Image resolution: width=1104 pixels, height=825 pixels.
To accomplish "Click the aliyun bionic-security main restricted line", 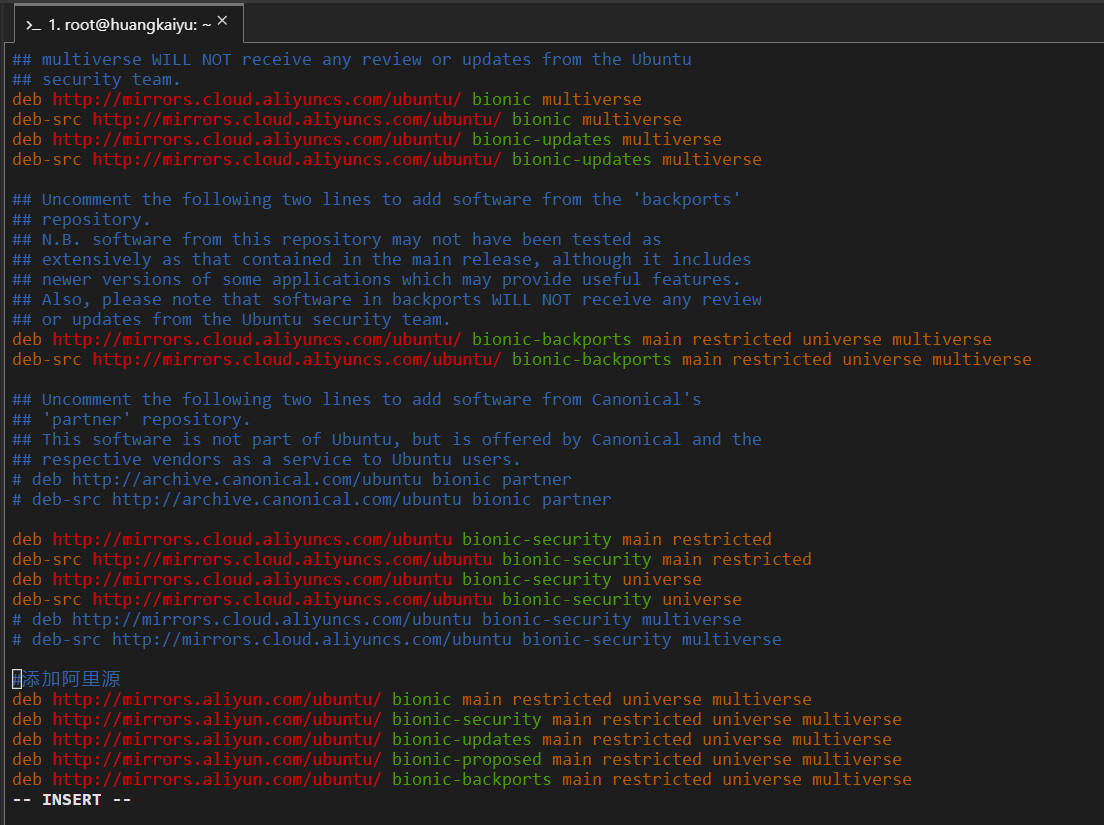I will pos(457,719).
